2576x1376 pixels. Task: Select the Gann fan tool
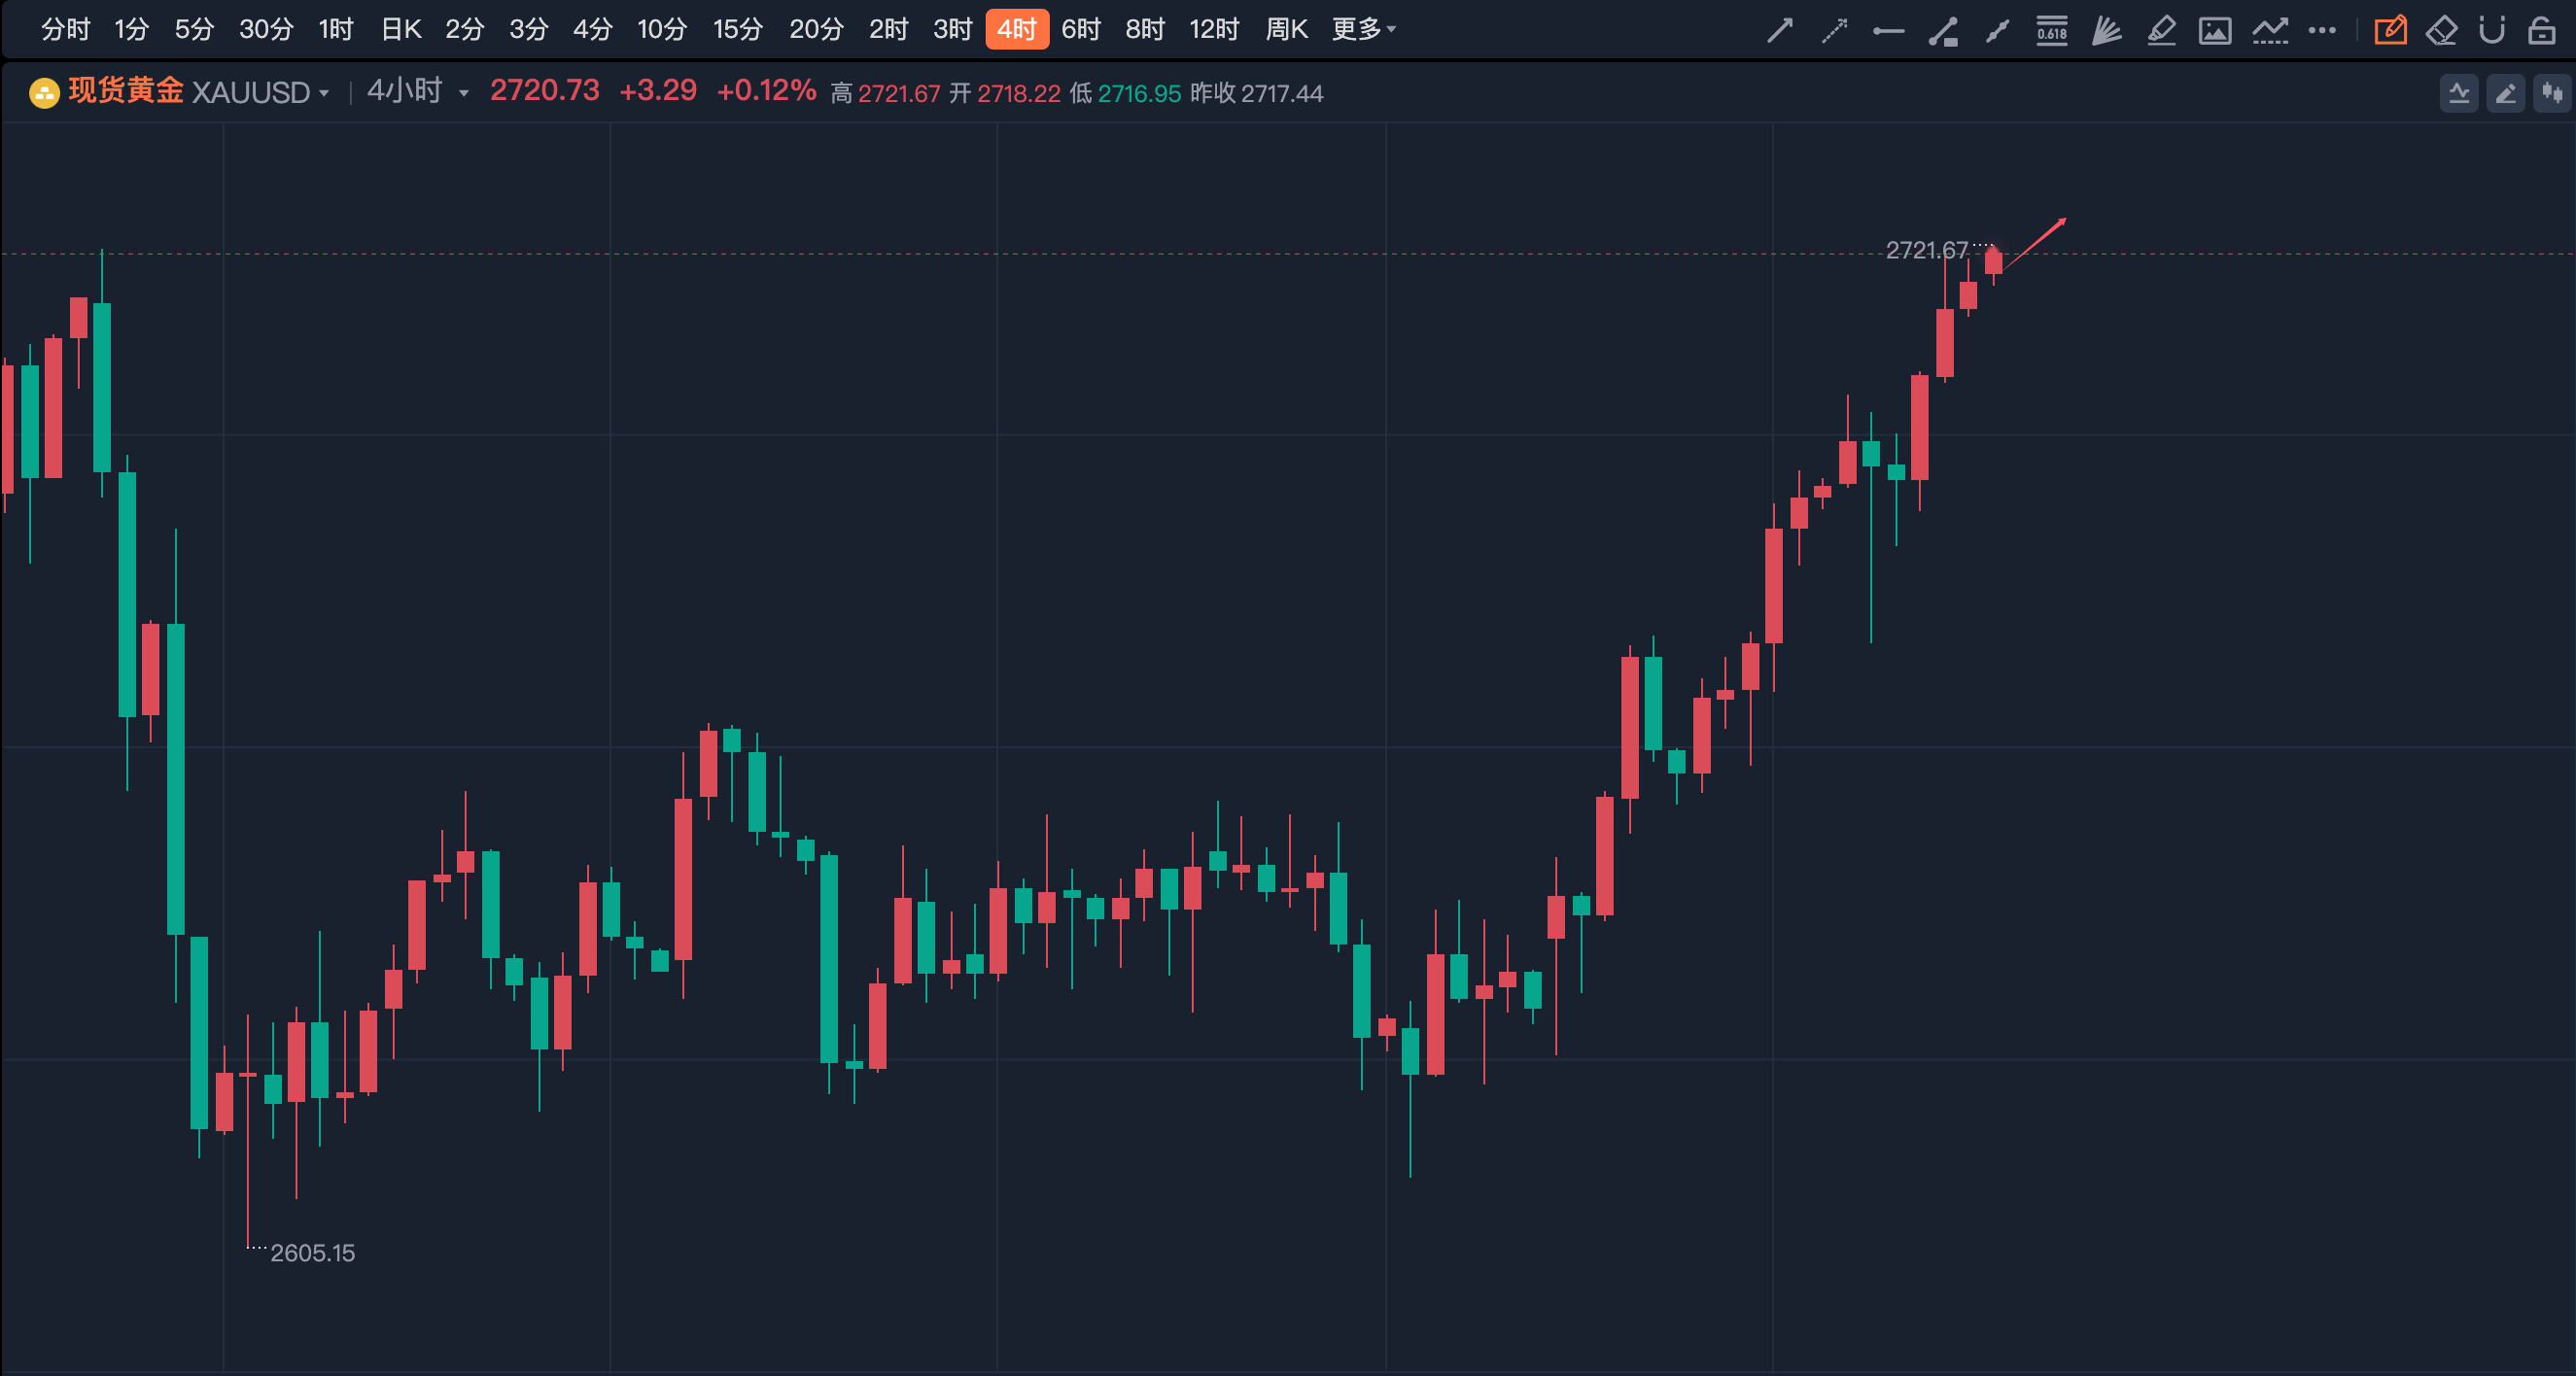(x=2106, y=30)
